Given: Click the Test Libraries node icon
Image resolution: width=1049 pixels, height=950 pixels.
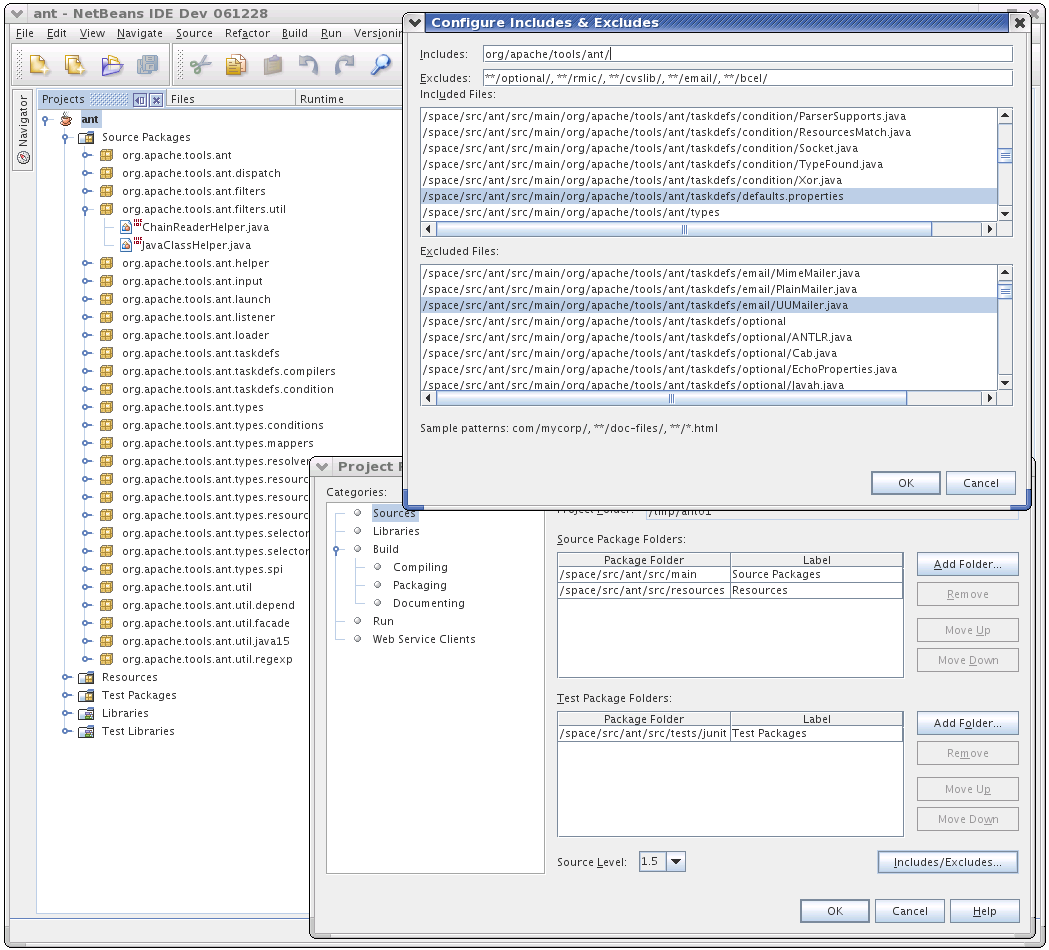Looking at the screenshot, I should 86,731.
